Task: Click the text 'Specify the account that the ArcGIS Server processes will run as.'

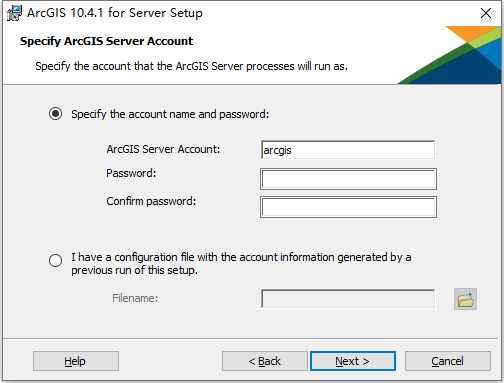Action: [x=191, y=66]
